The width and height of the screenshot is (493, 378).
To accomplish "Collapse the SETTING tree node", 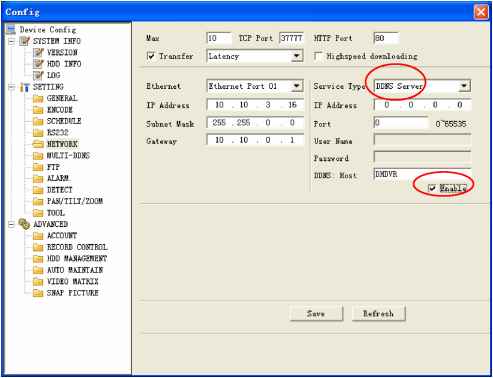I will (11, 87).
